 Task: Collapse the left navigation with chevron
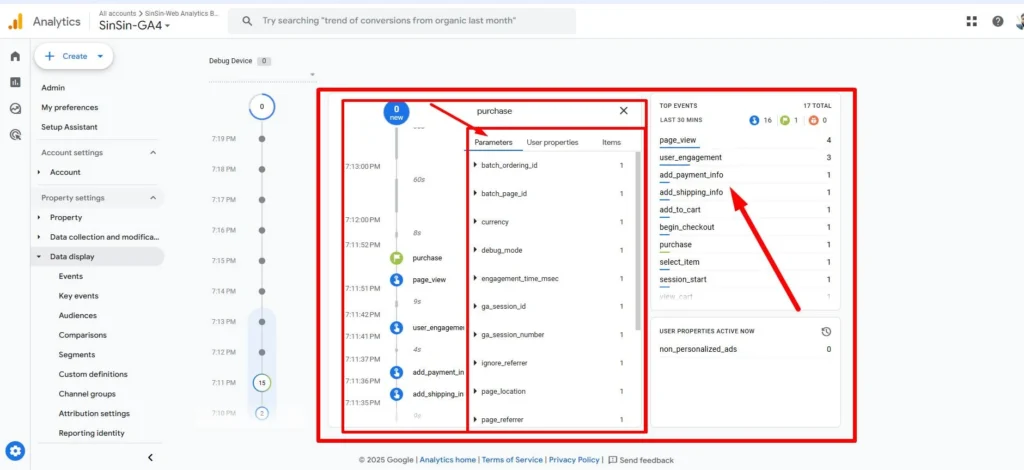coord(150,458)
